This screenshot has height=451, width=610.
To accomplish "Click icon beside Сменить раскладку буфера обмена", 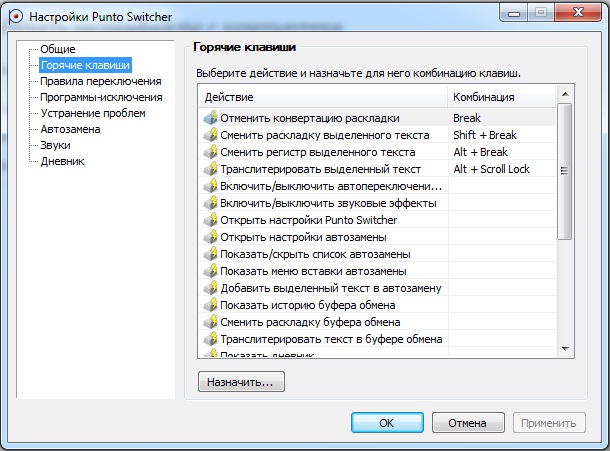I will 210,322.
